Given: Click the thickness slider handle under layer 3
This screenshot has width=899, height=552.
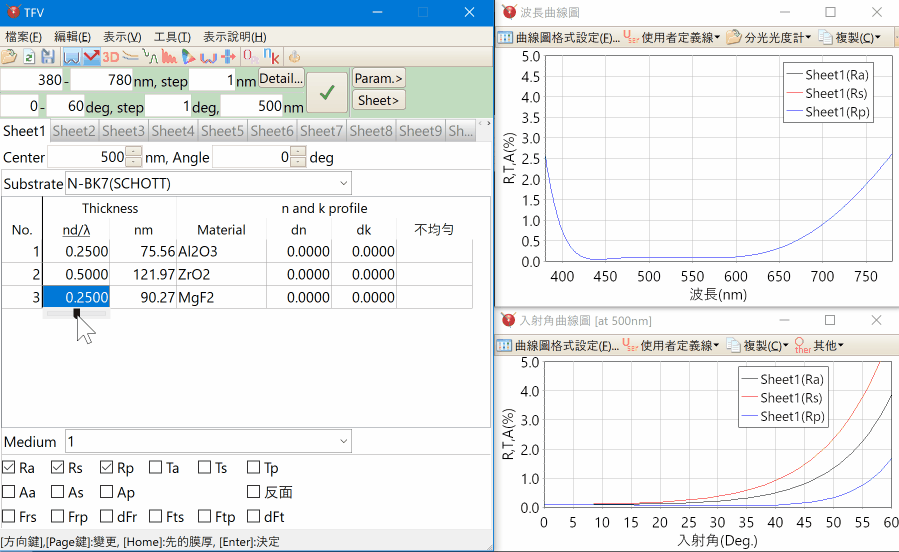Looking at the screenshot, I should pos(77,313).
